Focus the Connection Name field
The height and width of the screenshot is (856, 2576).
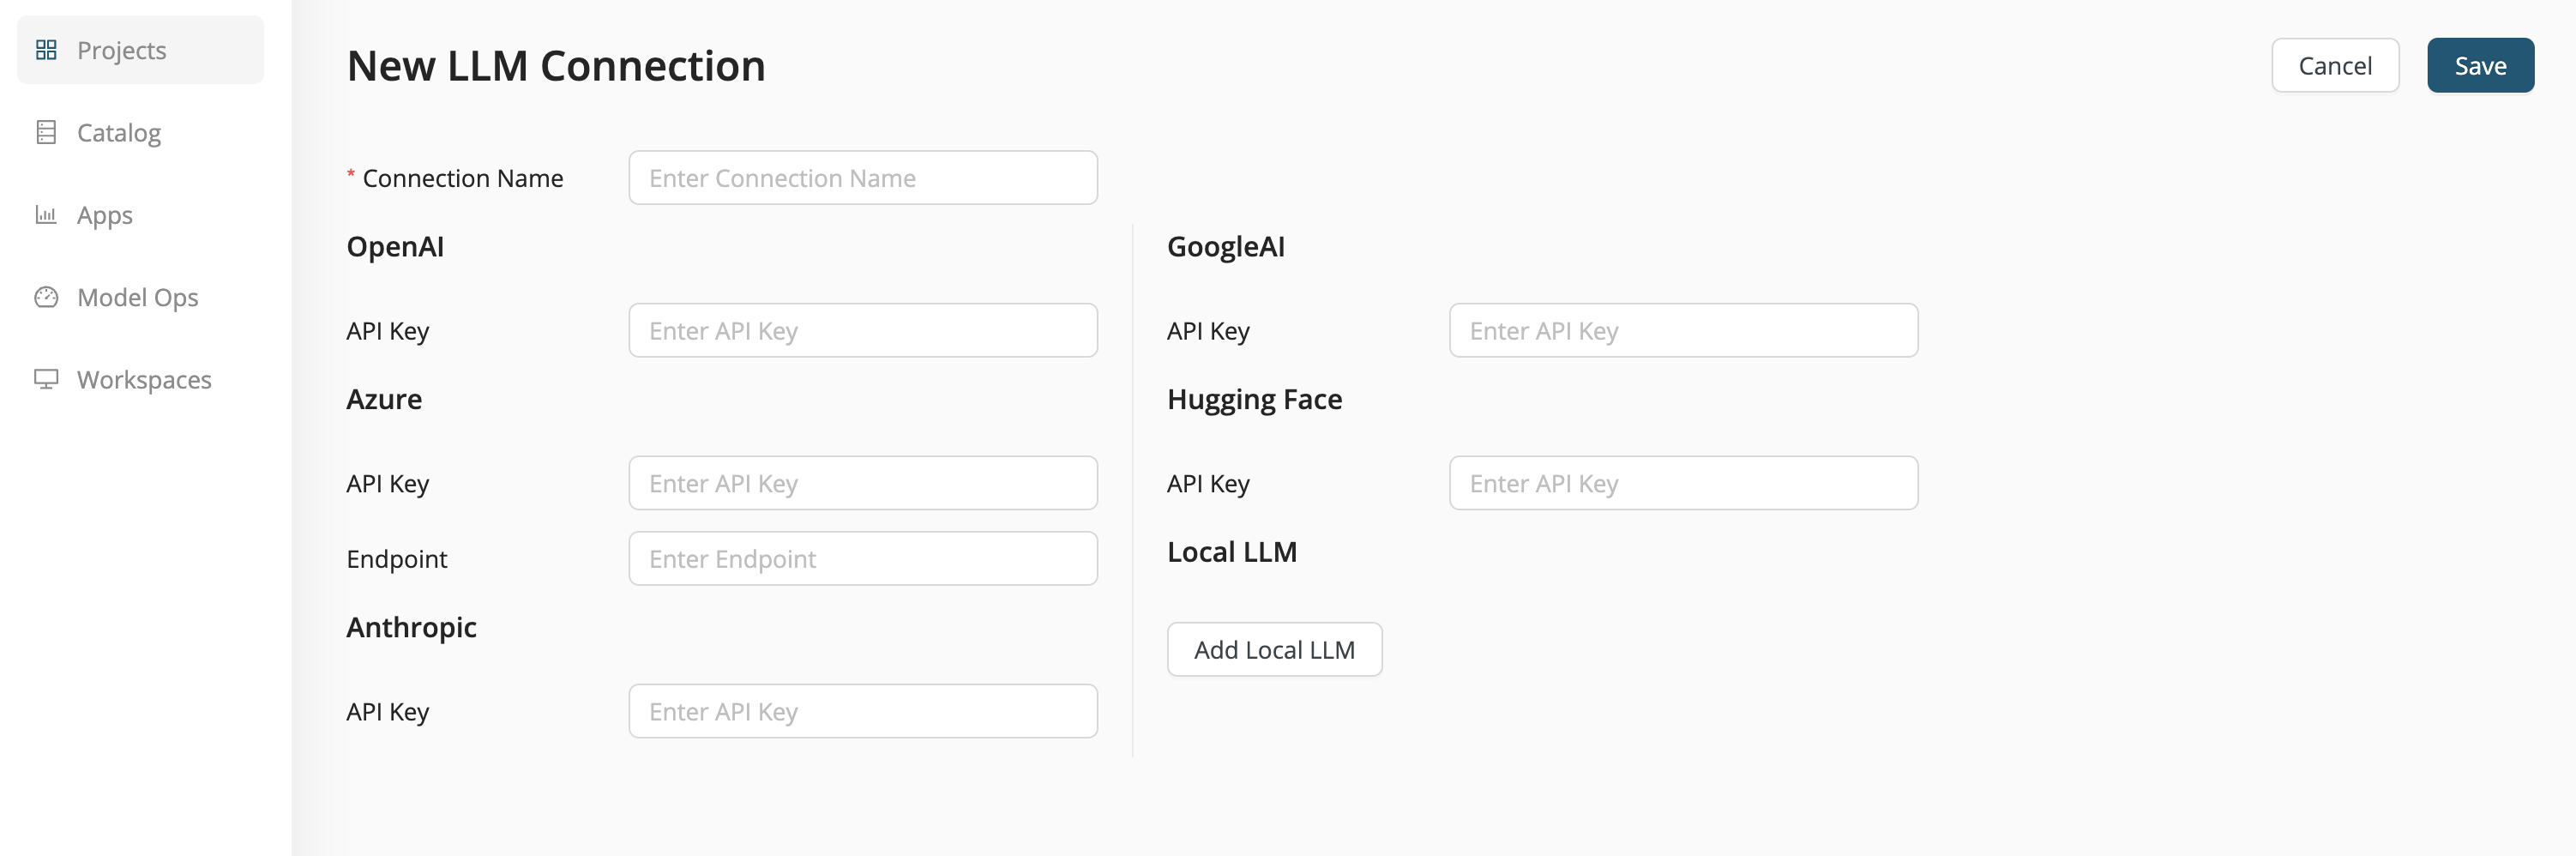pos(863,178)
